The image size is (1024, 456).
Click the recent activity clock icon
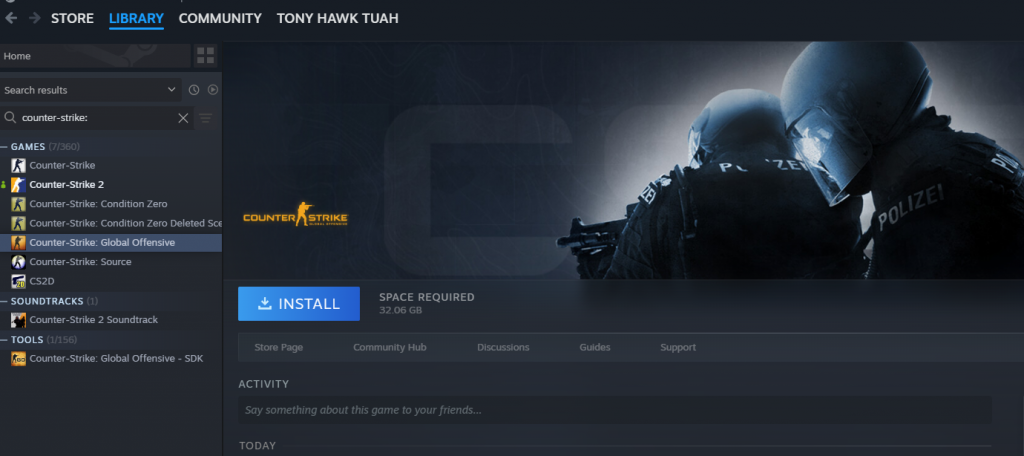coord(194,90)
